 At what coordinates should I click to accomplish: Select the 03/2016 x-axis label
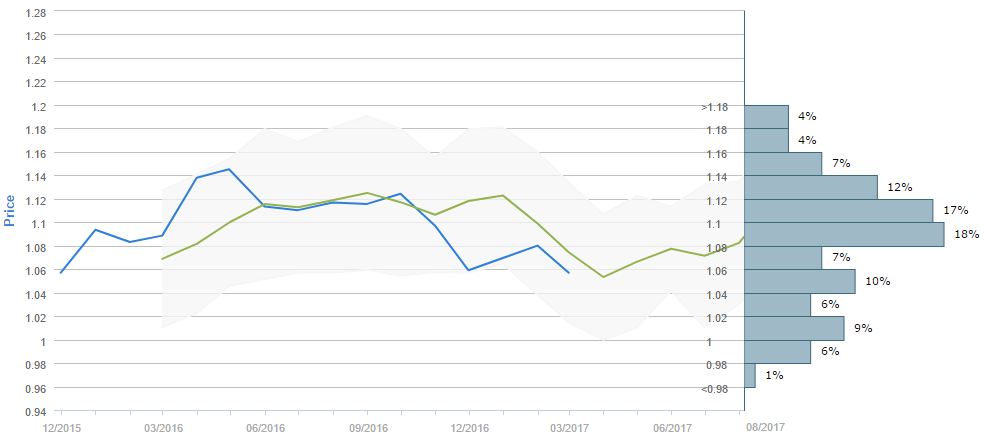tap(163, 428)
